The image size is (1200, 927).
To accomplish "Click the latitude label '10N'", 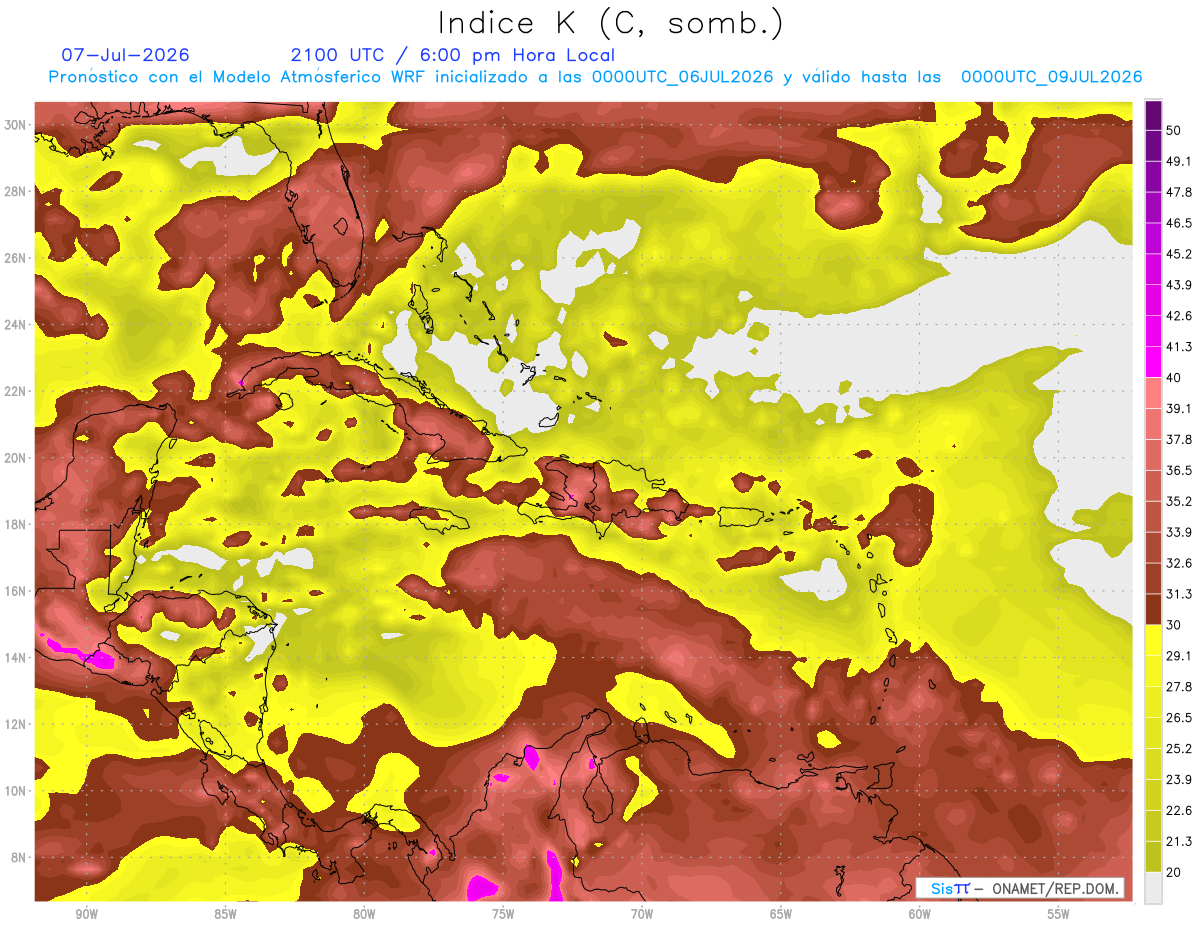I will point(17,790).
